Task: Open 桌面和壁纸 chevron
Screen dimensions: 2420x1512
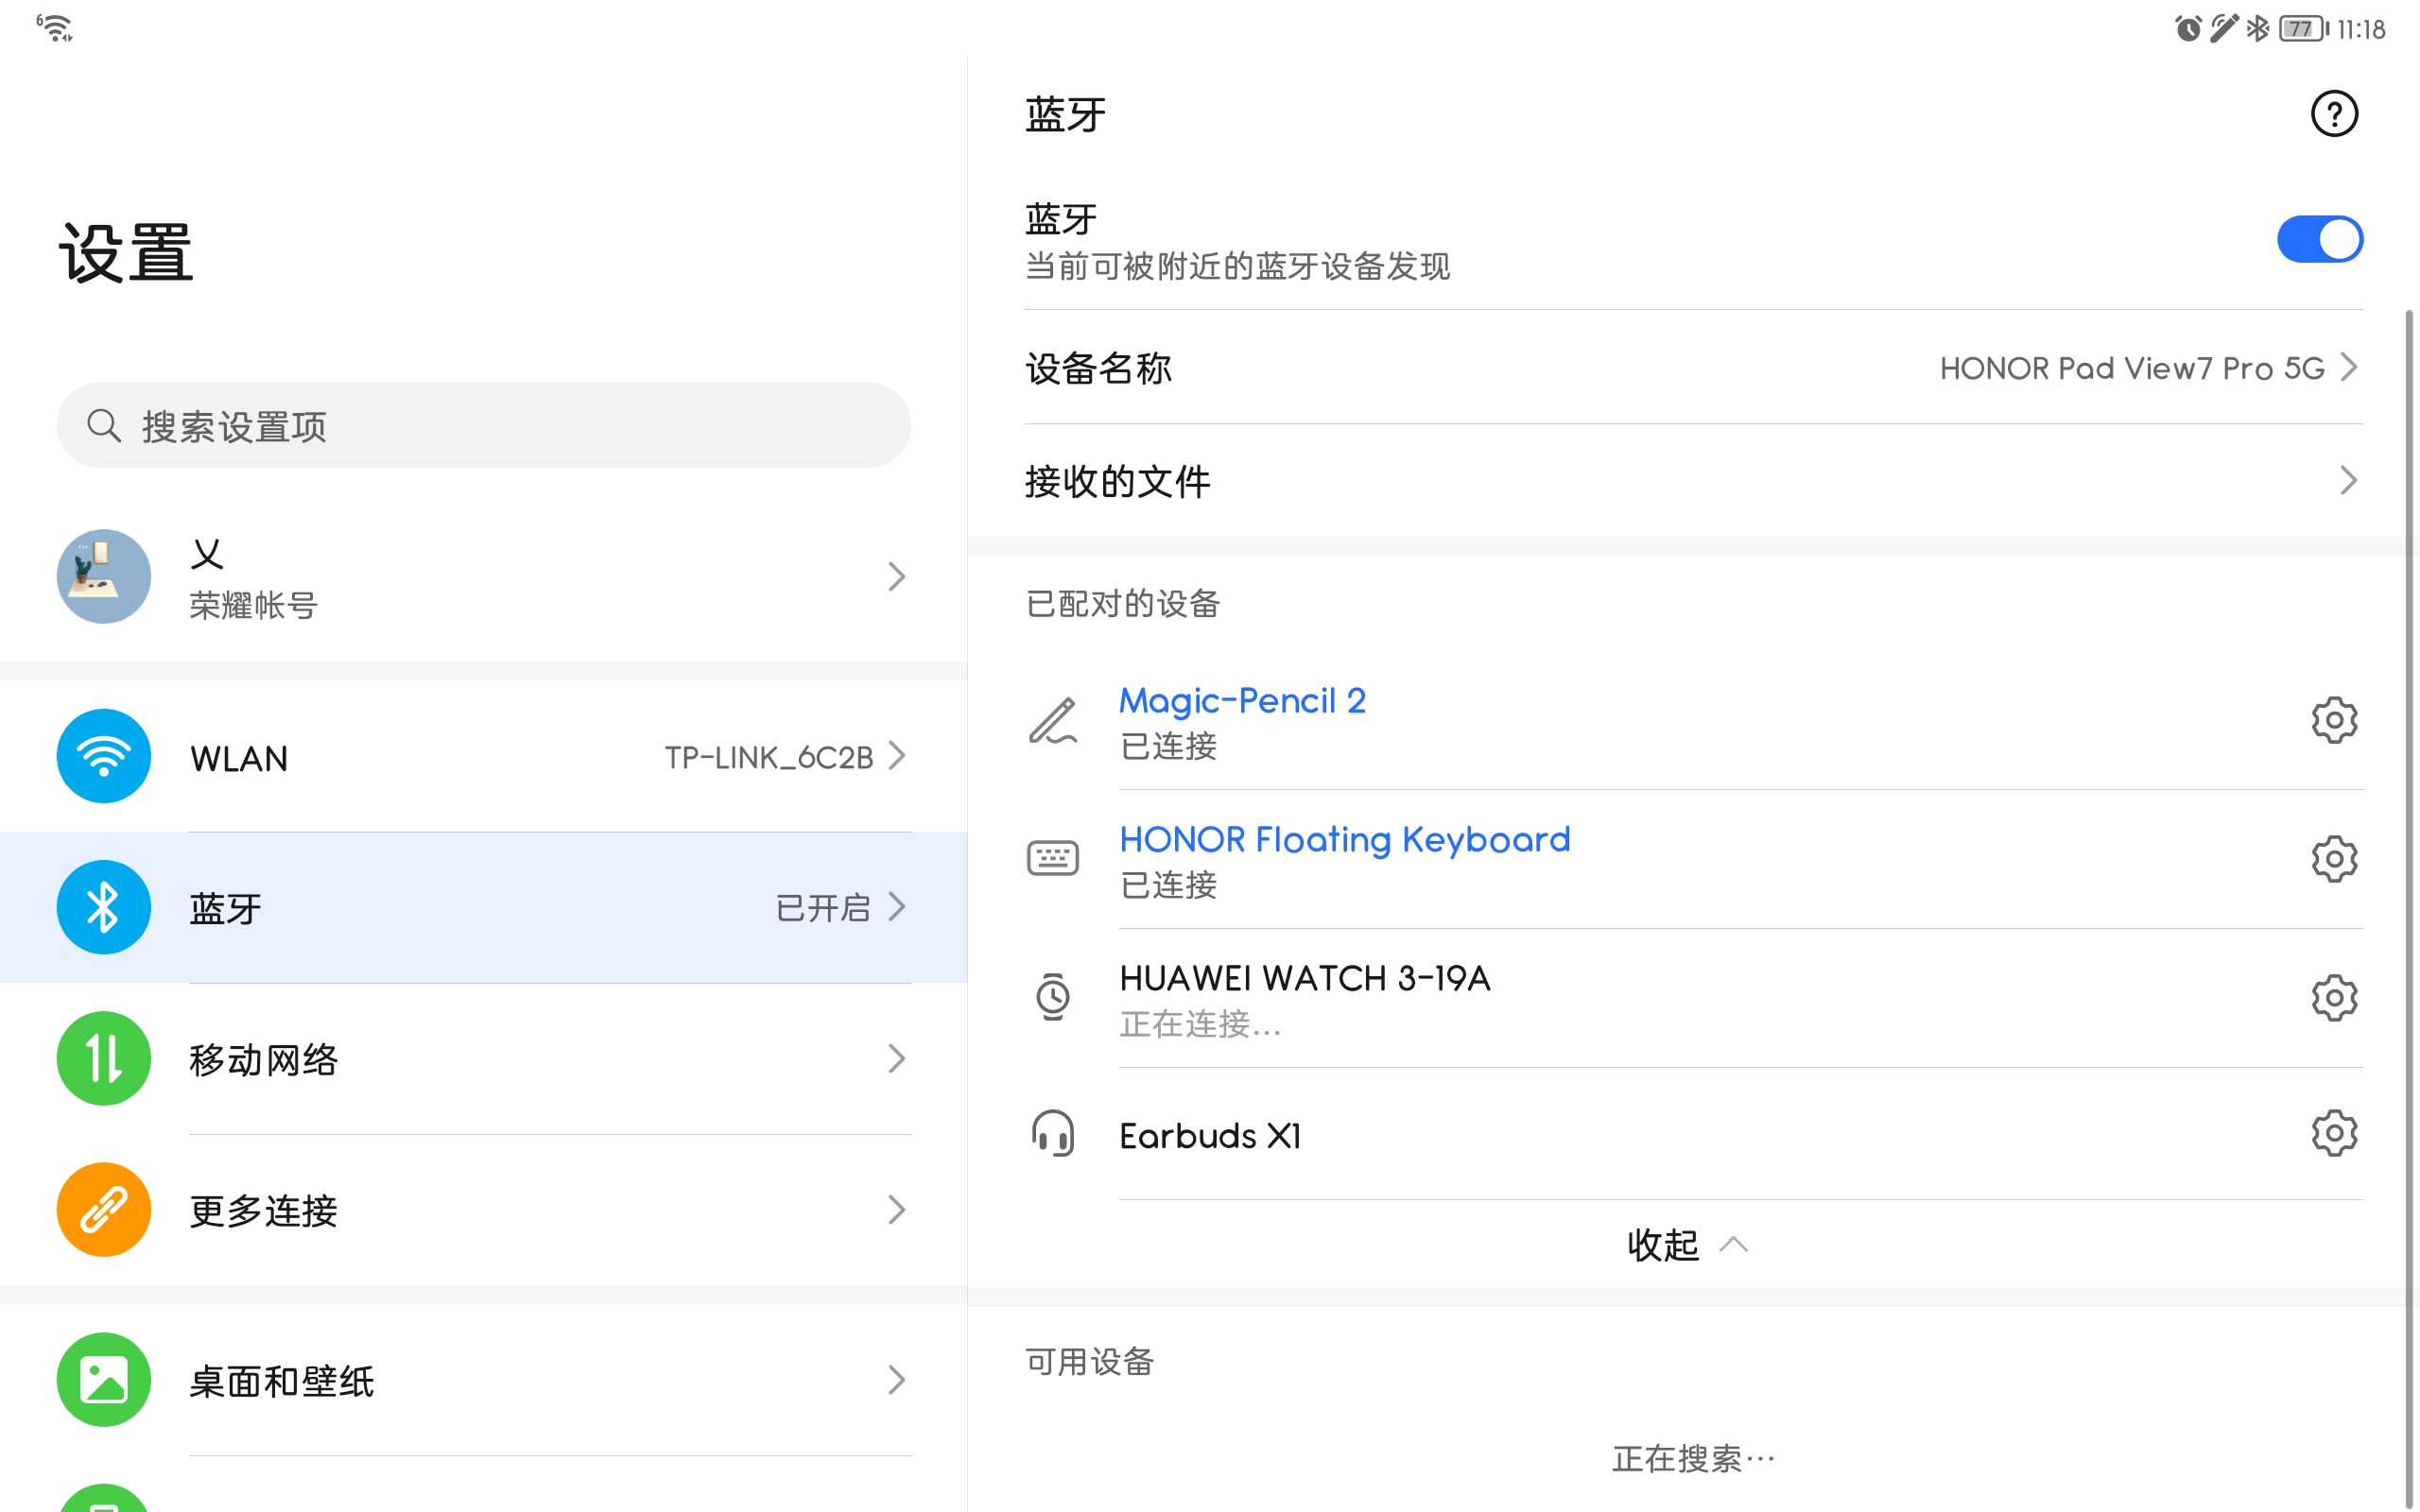Action: pos(897,1380)
